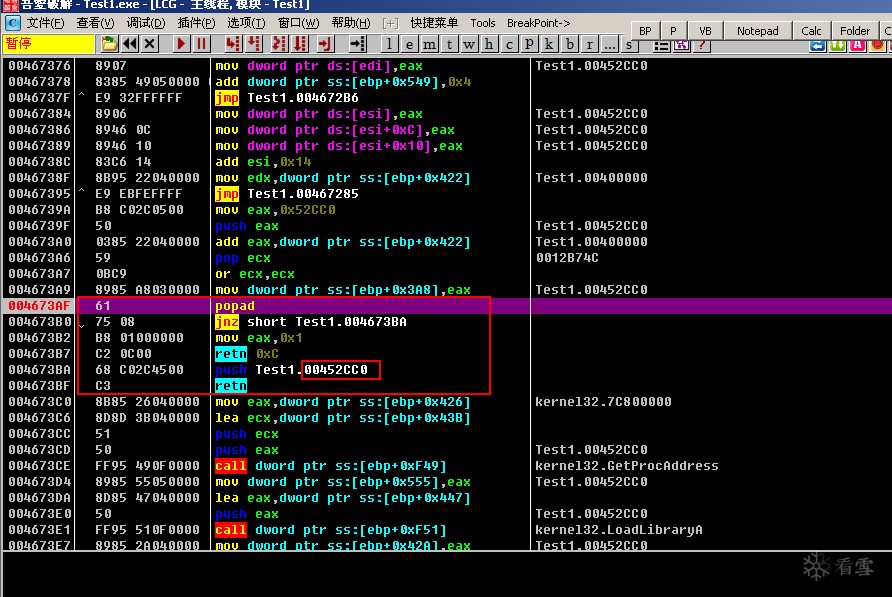This screenshot has width=892, height=597.
Task: Click the list options icon
Action: click(661, 46)
